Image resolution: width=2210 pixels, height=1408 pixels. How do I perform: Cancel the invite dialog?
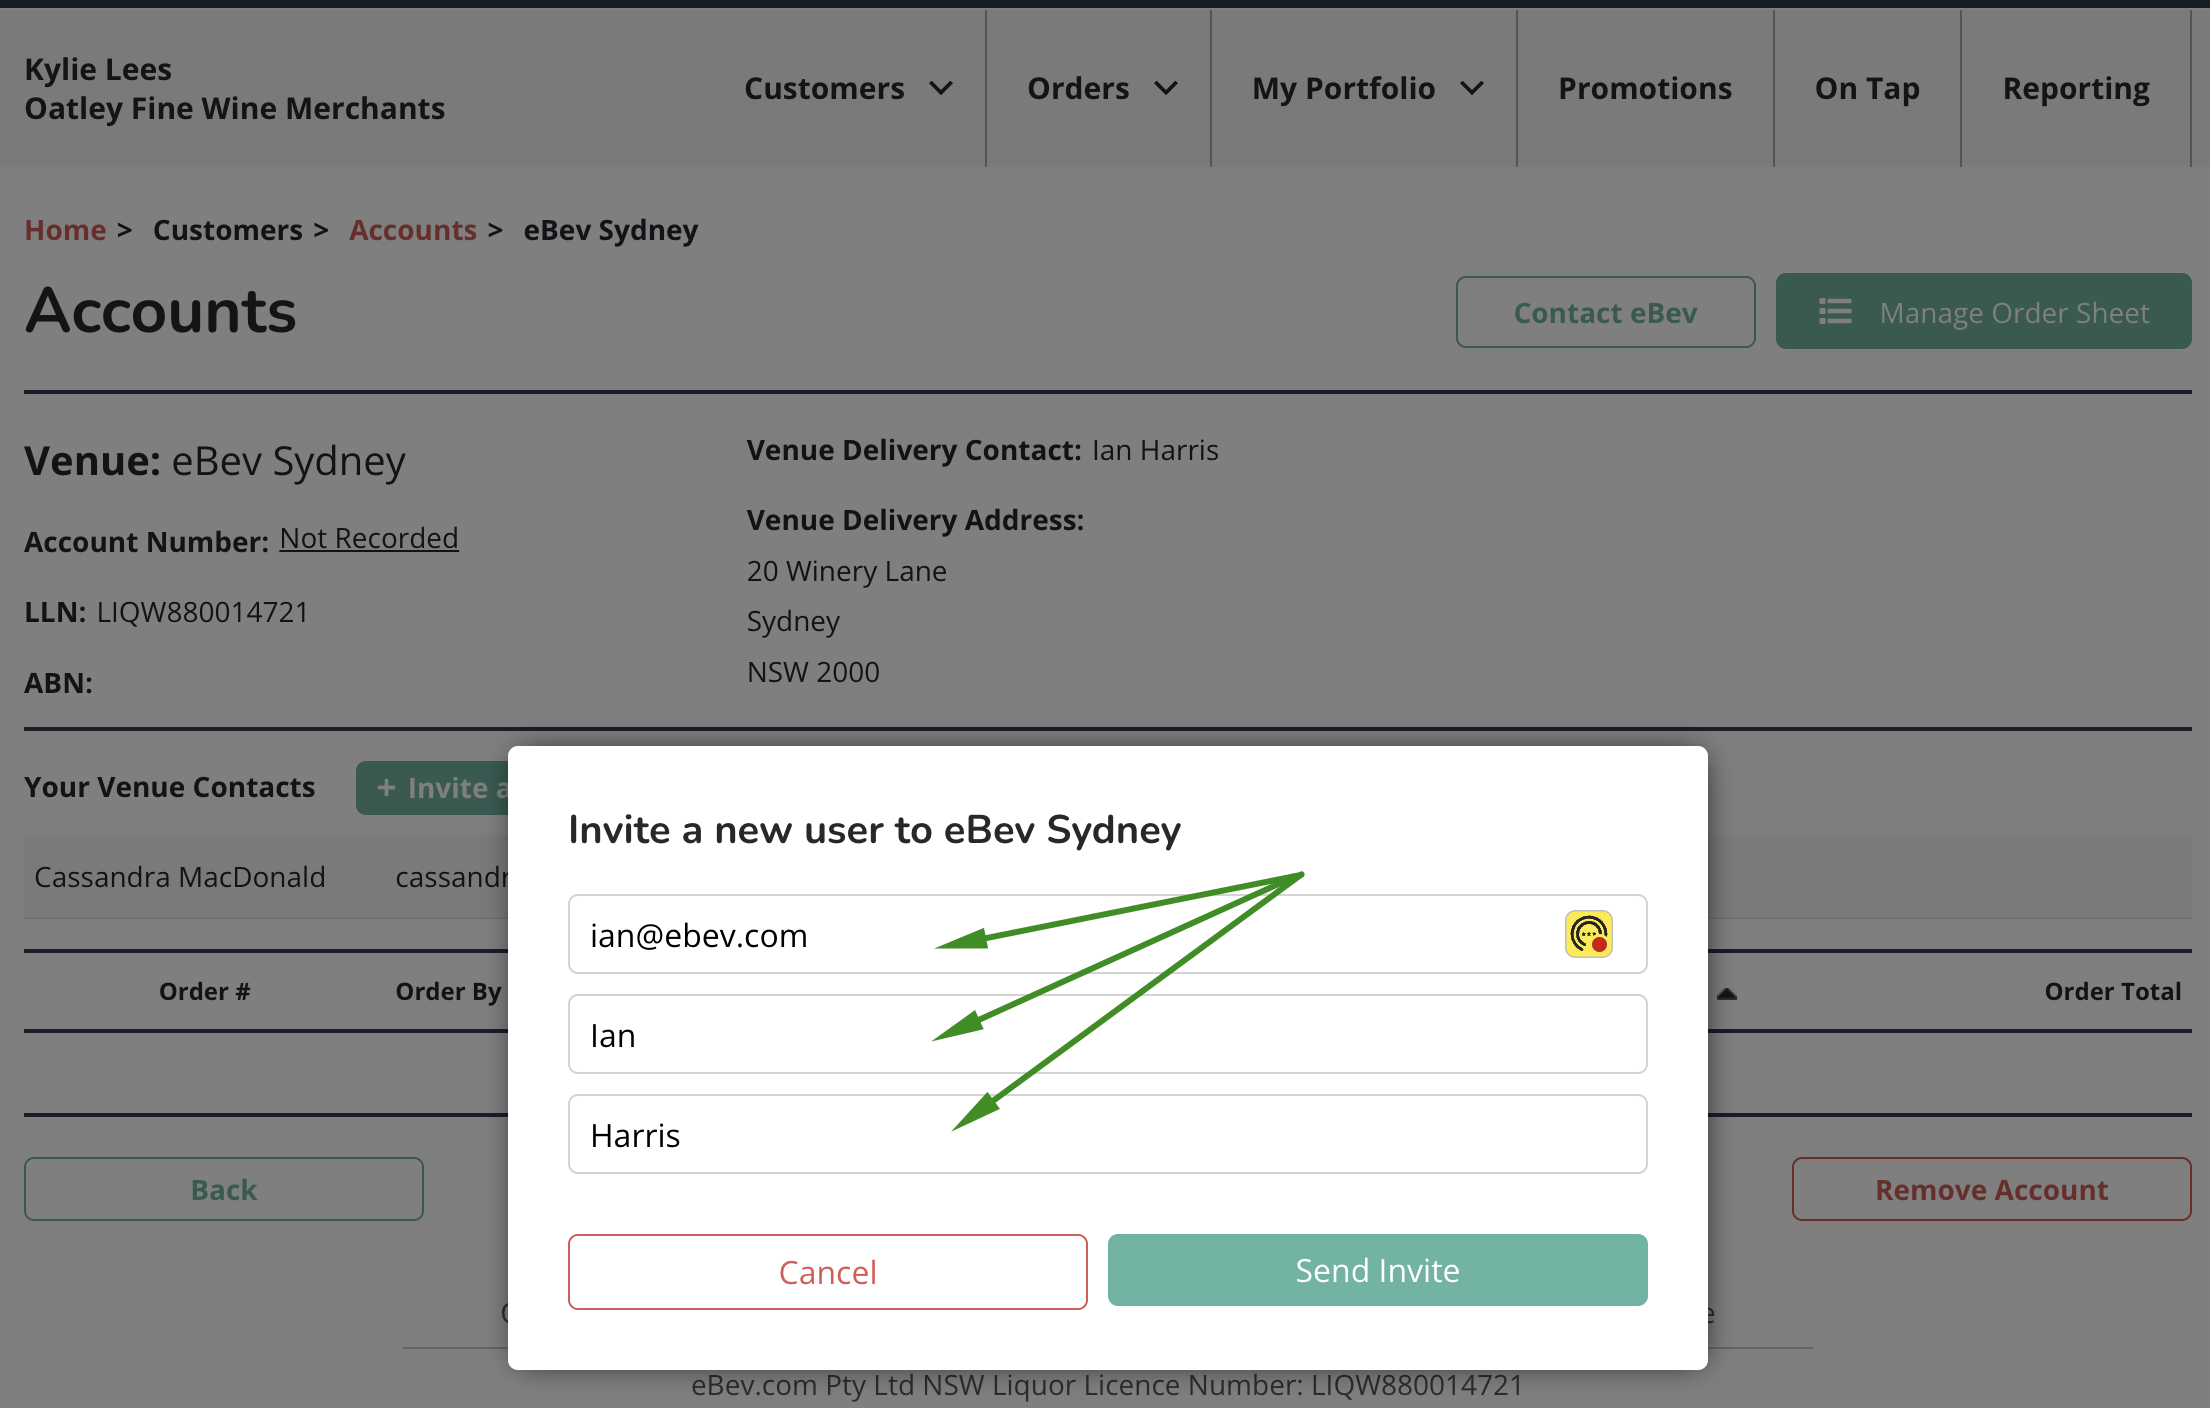click(x=827, y=1271)
